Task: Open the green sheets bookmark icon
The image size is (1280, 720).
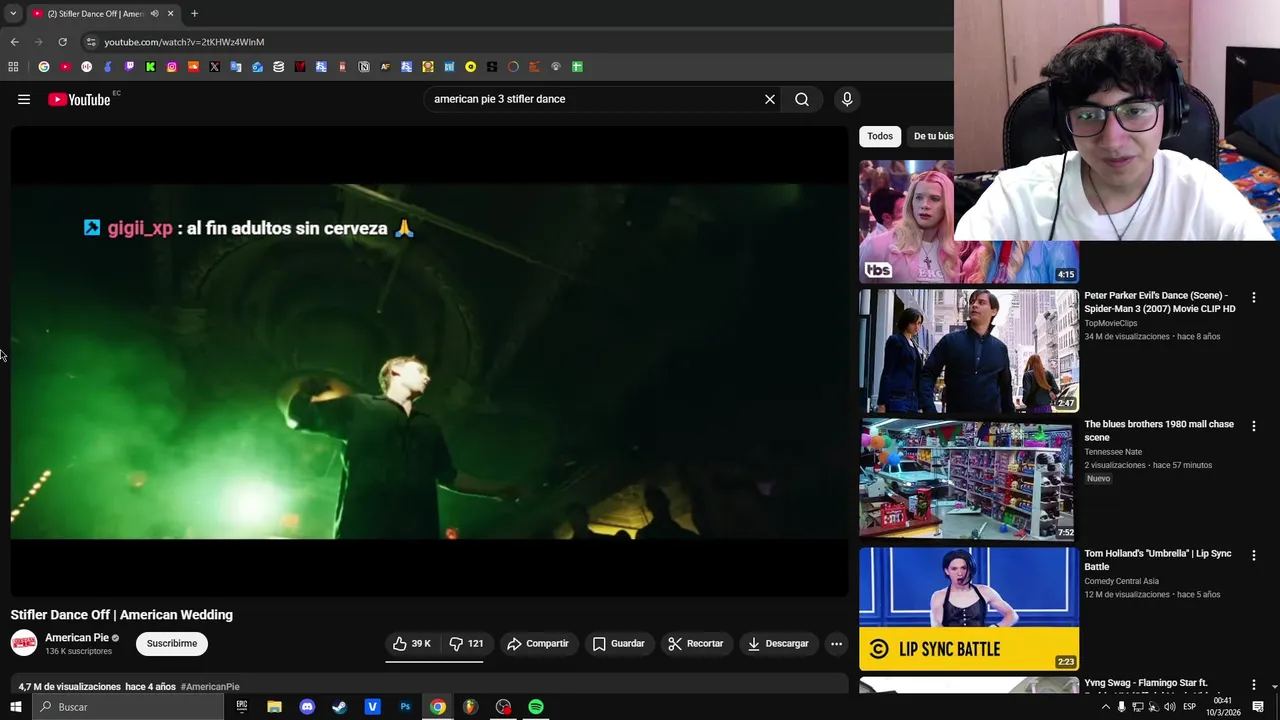Action: pos(577,67)
